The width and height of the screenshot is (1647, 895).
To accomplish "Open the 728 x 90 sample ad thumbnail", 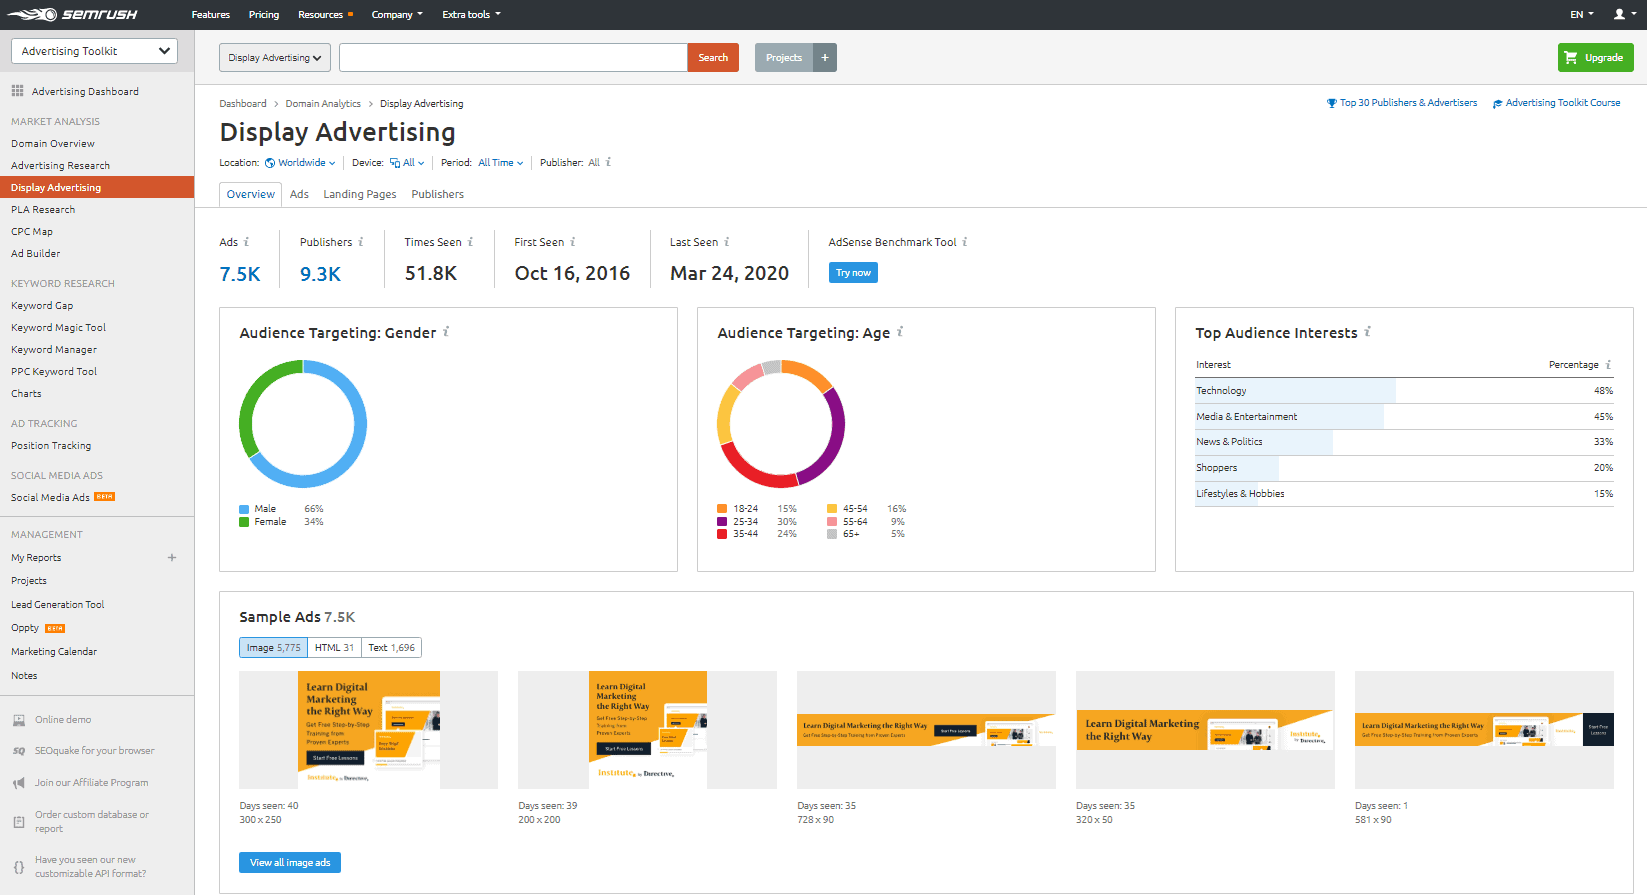I will [926, 730].
